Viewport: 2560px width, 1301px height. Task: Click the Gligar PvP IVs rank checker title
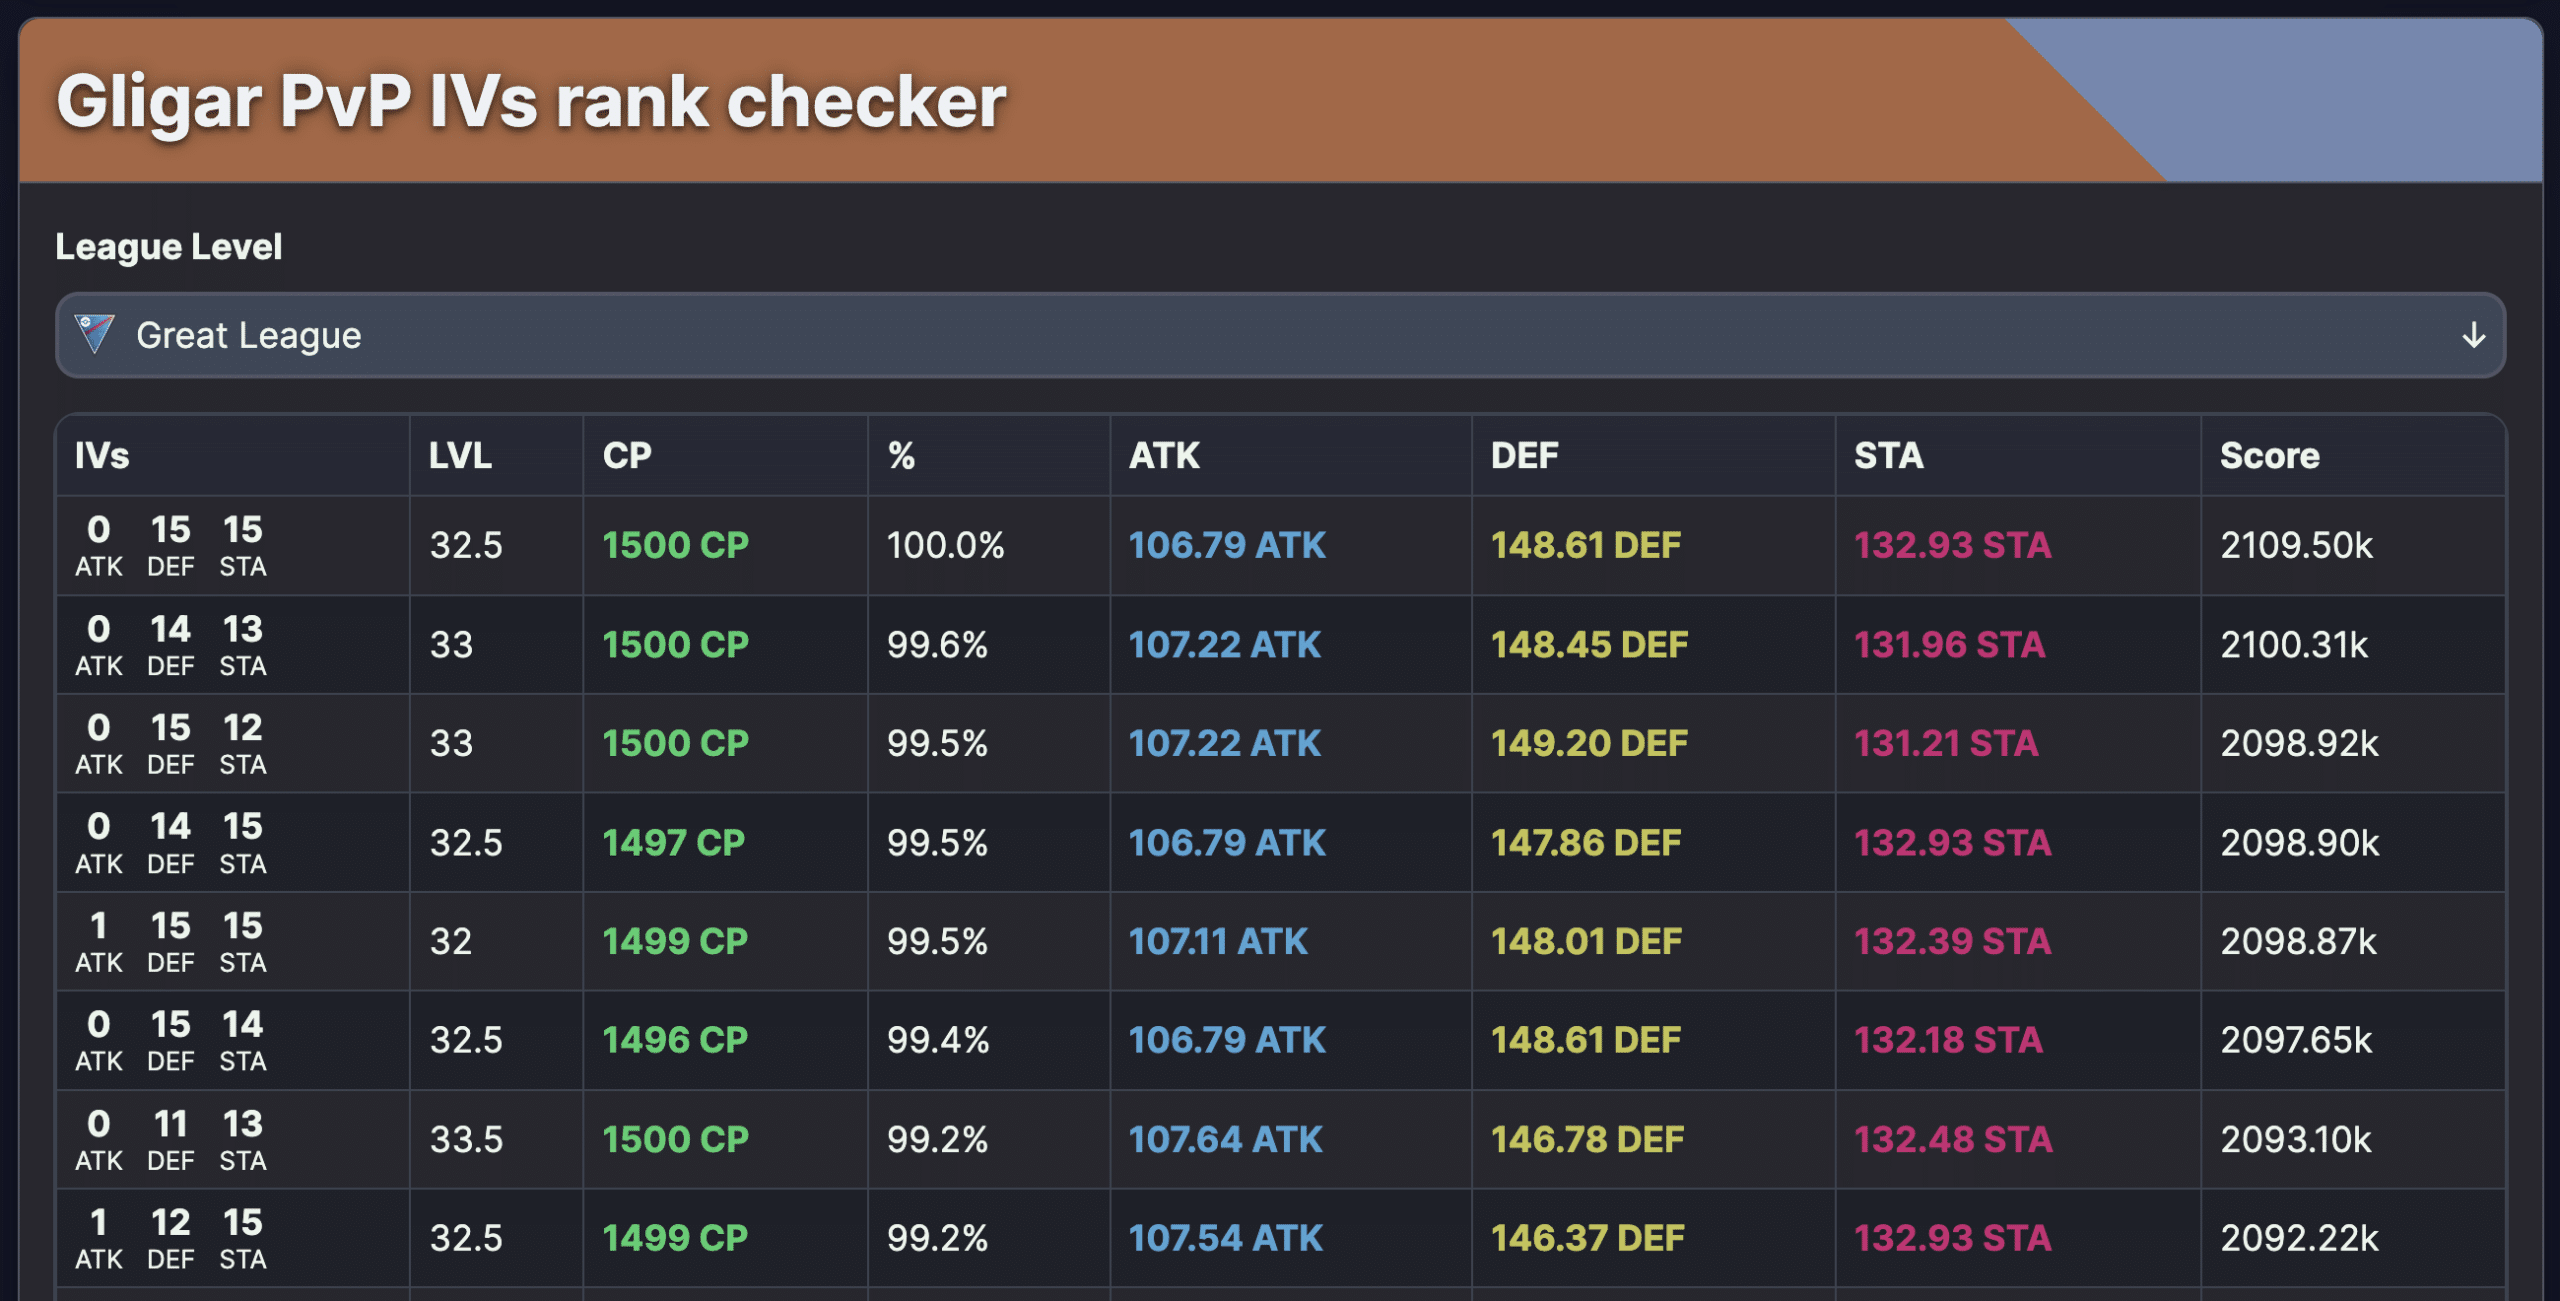pos(530,102)
